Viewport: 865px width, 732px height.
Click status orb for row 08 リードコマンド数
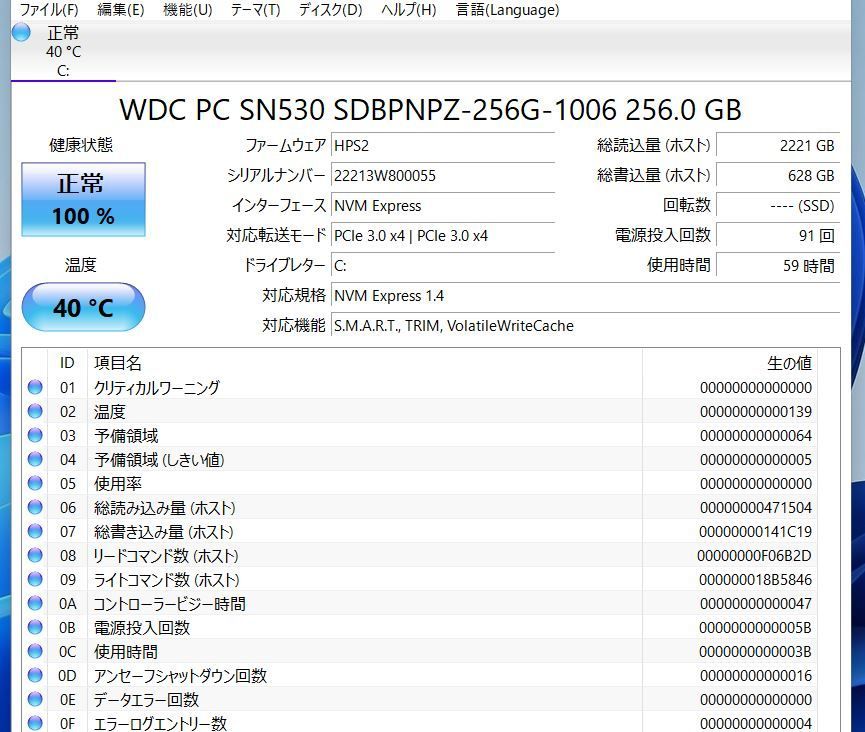(35, 555)
